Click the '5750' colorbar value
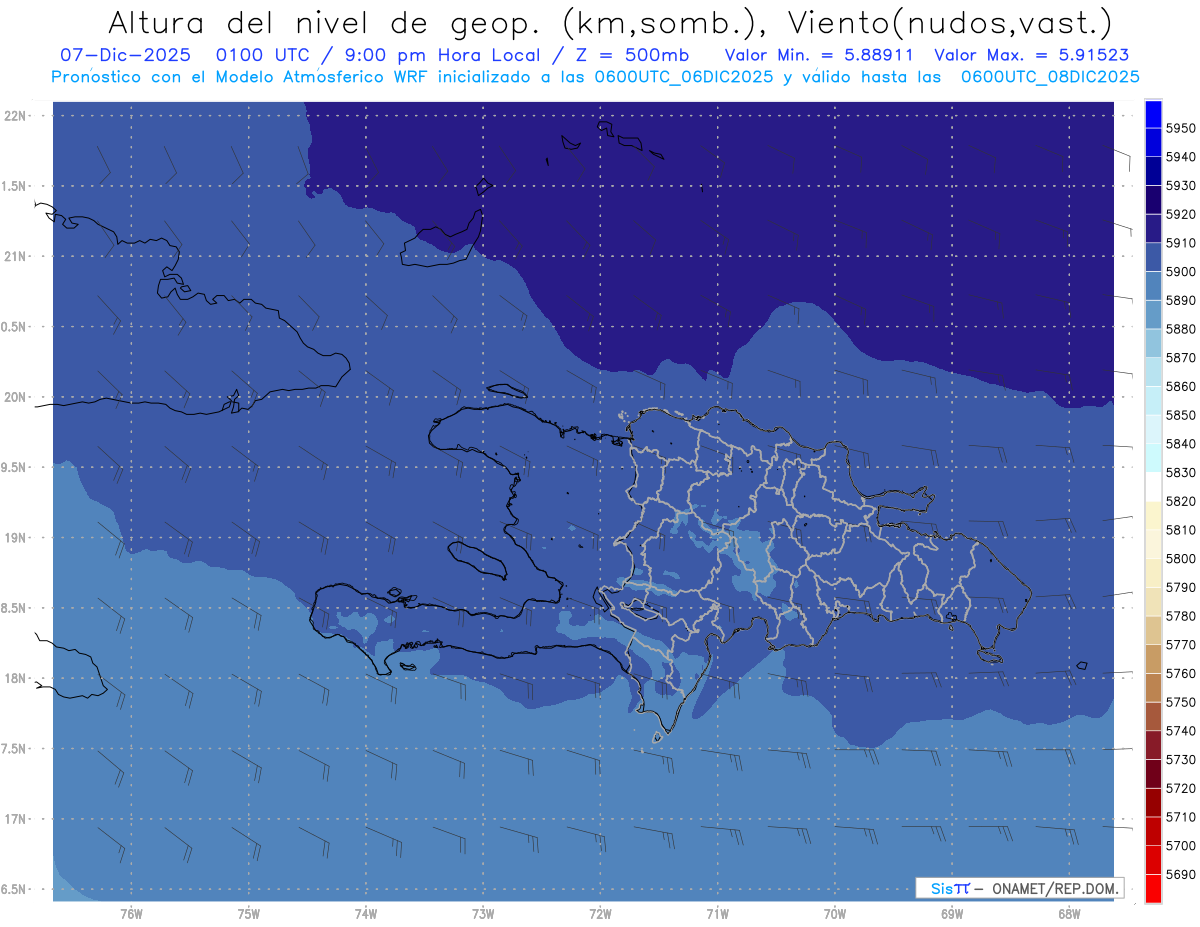The width and height of the screenshot is (1200, 927). pos(1180,702)
